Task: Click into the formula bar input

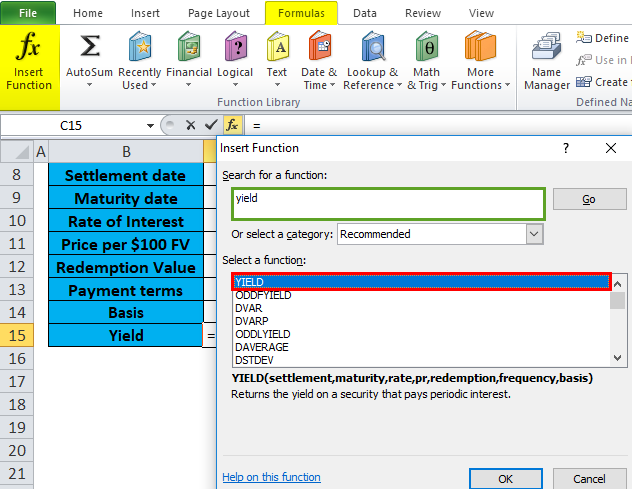Action: [x=439, y=126]
